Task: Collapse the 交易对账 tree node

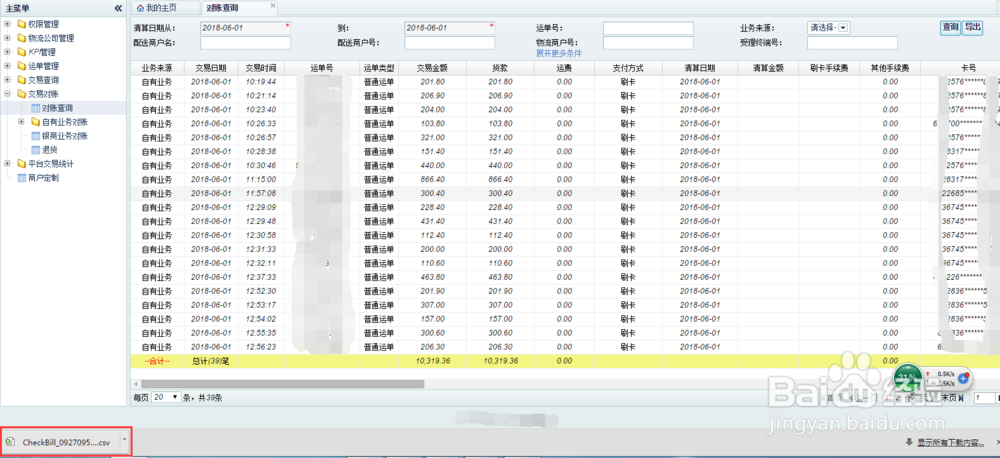Action: tap(7, 94)
